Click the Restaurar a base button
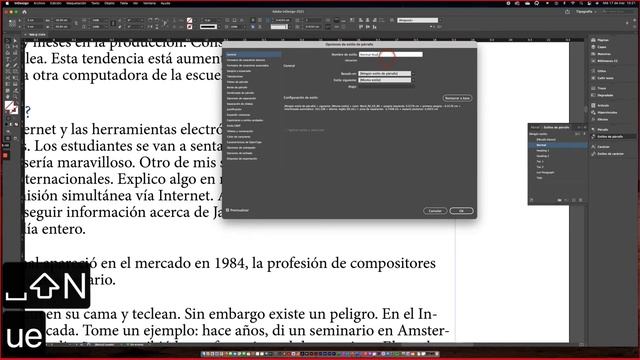Image resolution: width=640 pixels, height=360 pixels. 457,98
